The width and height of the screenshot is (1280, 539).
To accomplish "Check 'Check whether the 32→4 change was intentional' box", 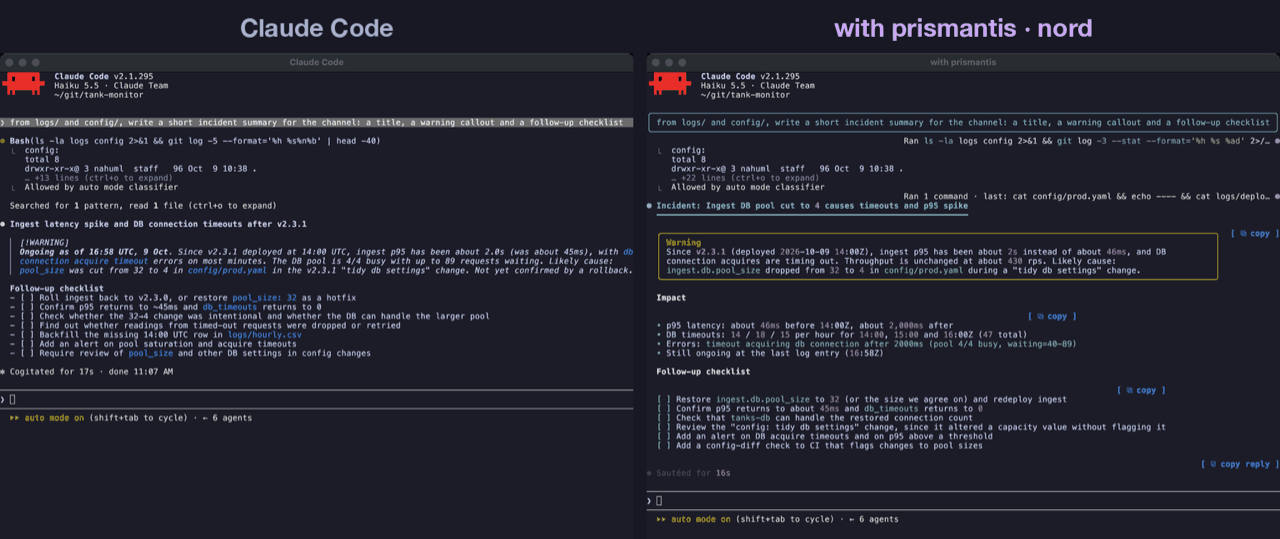I will click(27, 316).
